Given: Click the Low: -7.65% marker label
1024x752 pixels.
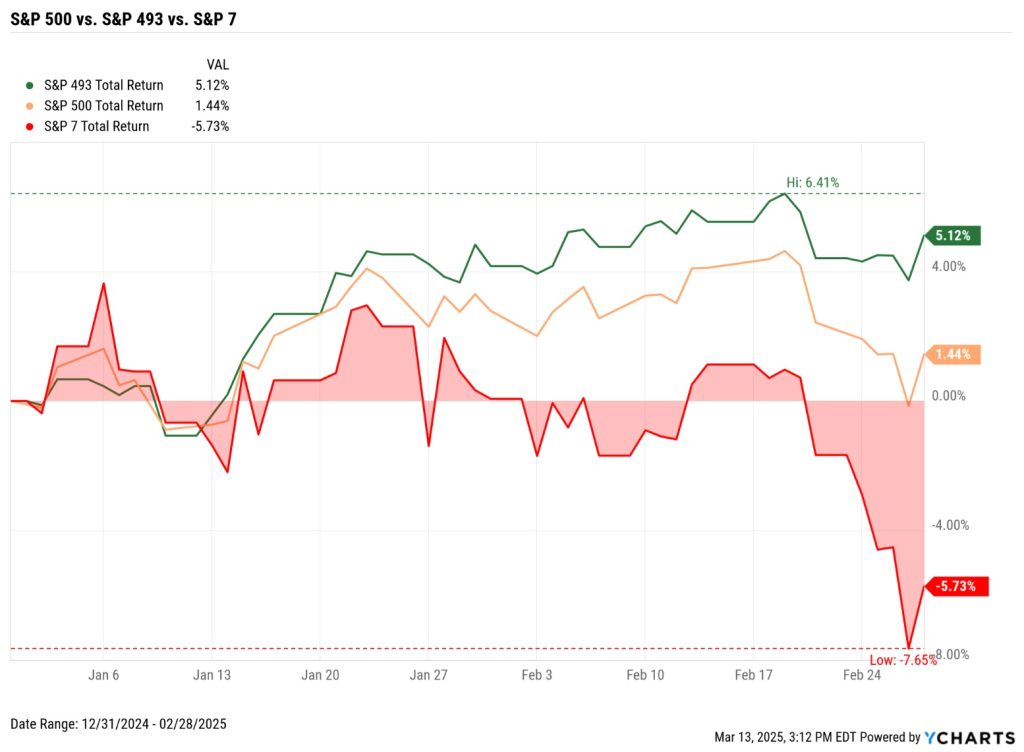Looking at the screenshot, I should click(903, 660).
